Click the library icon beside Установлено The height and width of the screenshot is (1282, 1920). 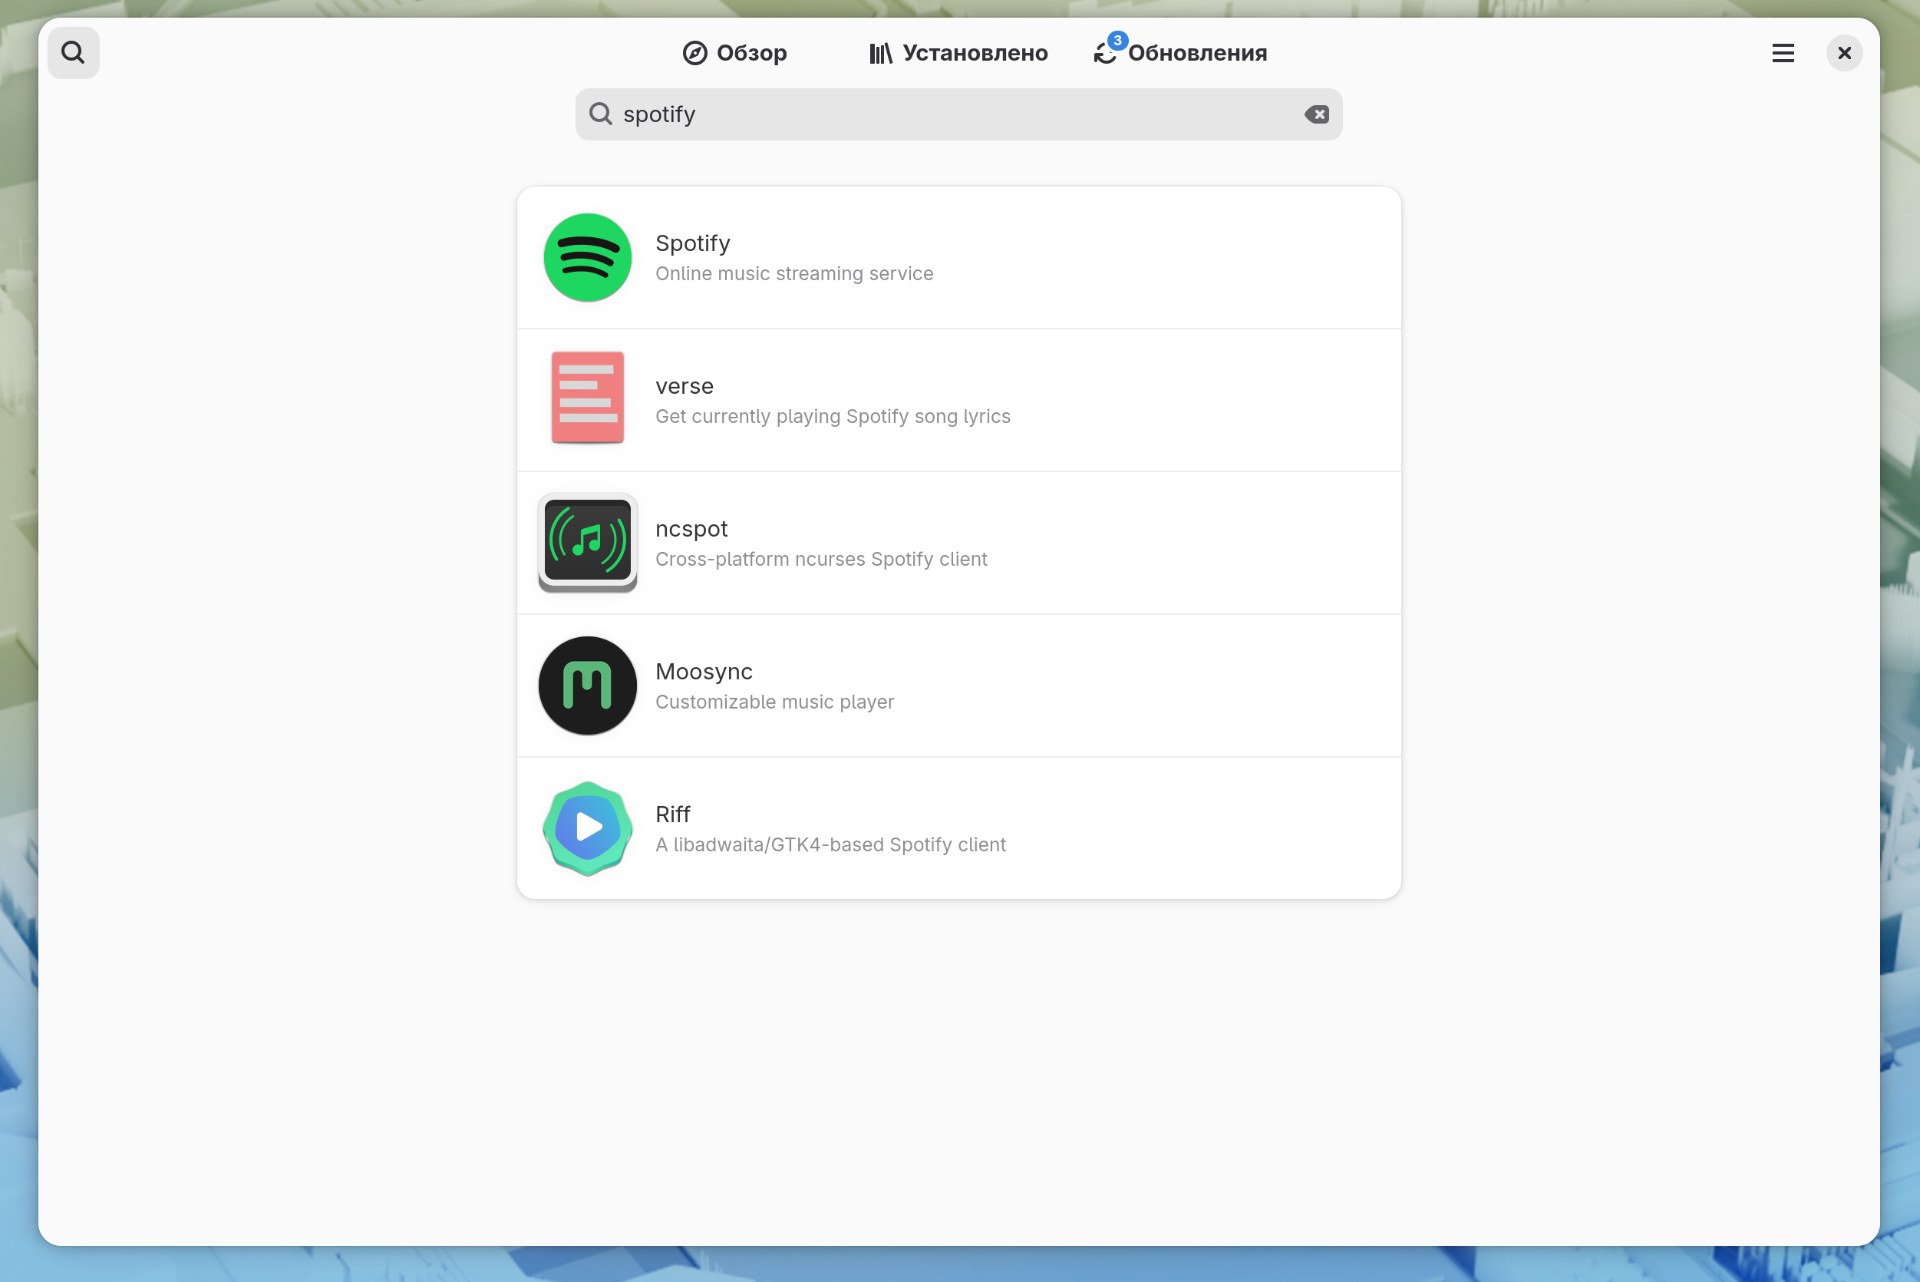[880, 53]
